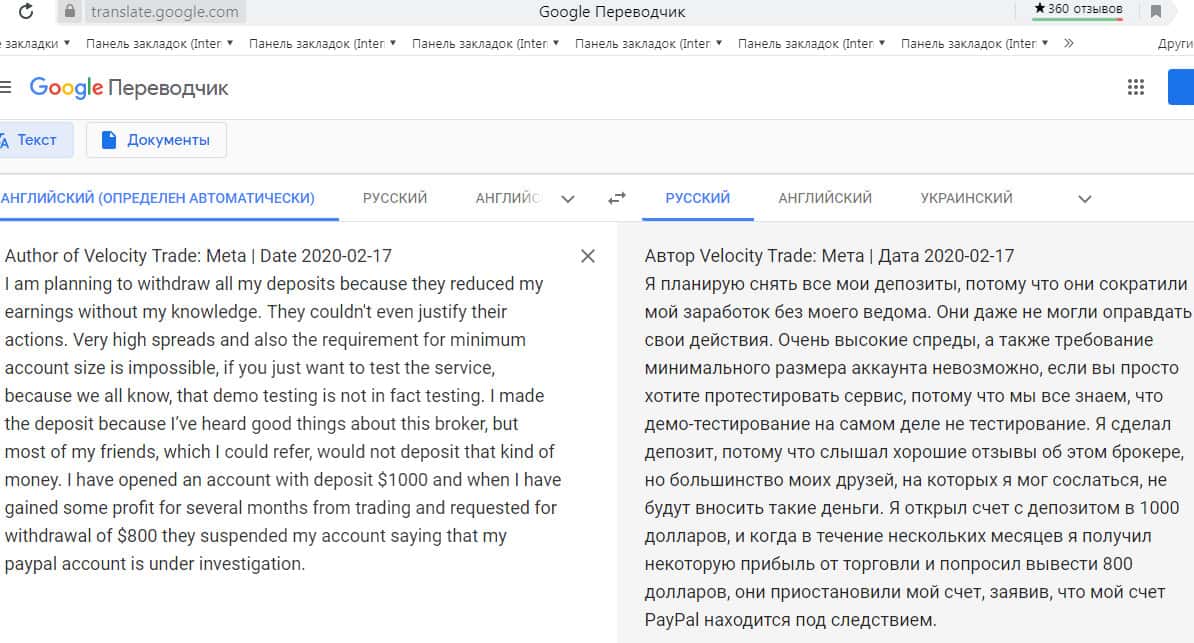Click inside the English source text
The width and height of the screenshot is (1194, 643).
[280, 410]
